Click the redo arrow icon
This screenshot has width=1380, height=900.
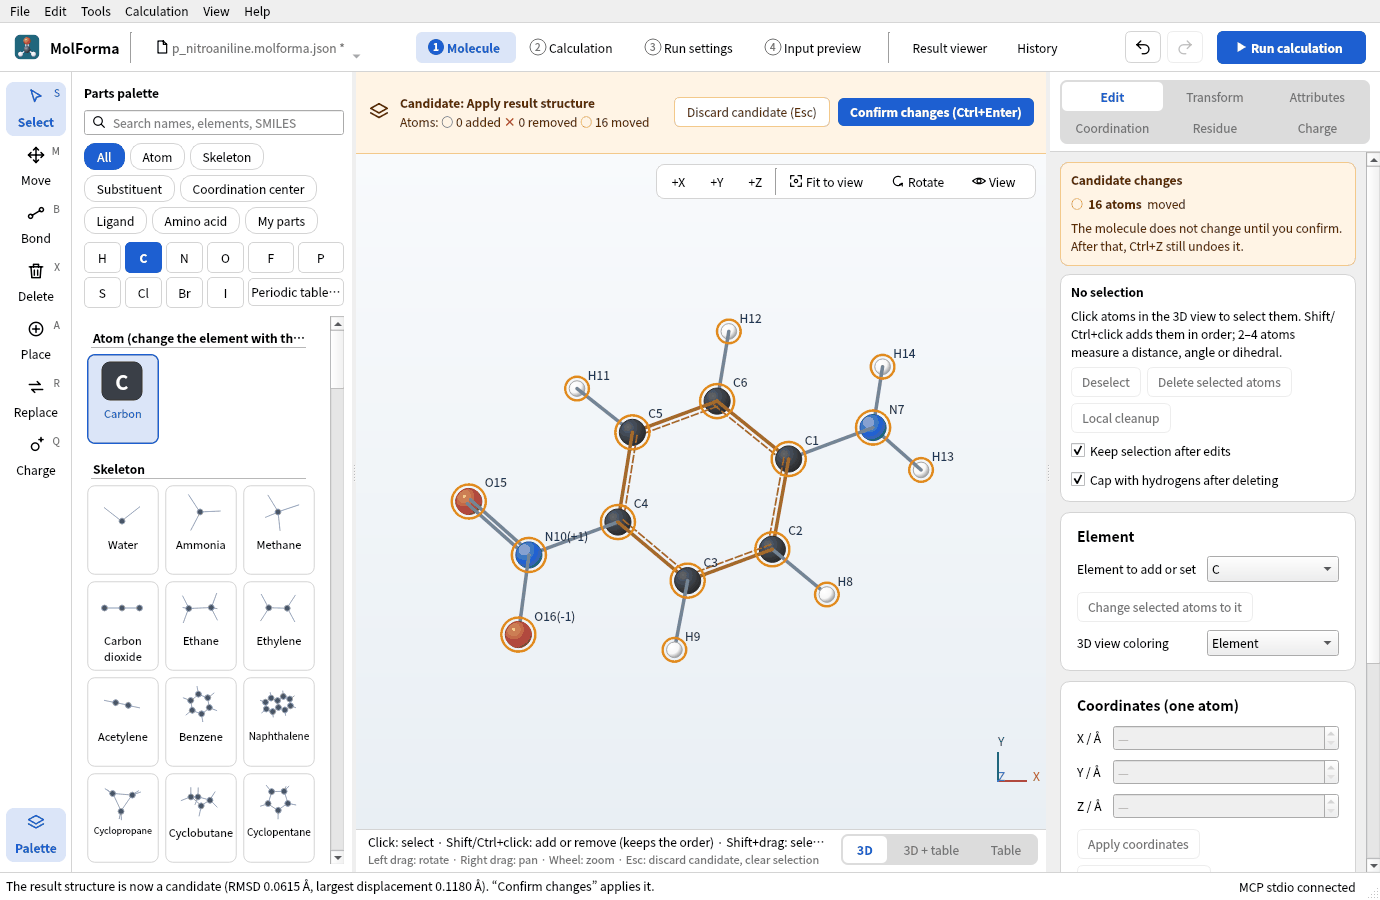(x=1185, y=48)
